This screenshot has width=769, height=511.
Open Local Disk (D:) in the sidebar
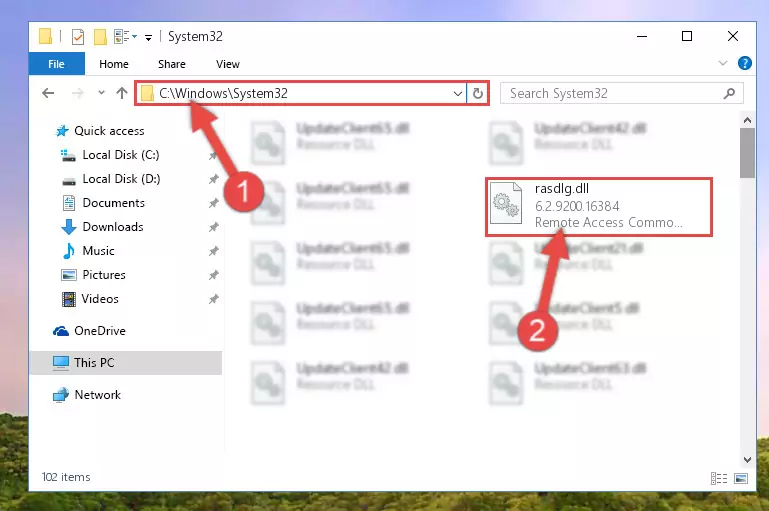pos(121,179)
